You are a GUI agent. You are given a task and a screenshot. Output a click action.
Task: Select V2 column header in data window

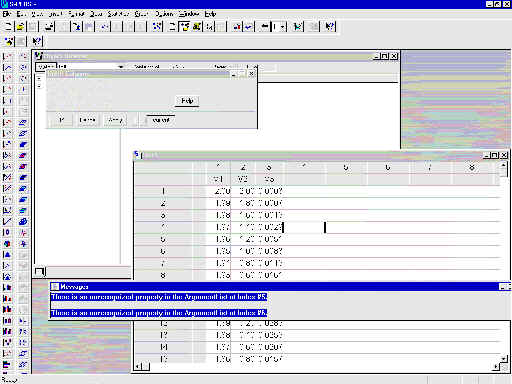coord(242,179)
